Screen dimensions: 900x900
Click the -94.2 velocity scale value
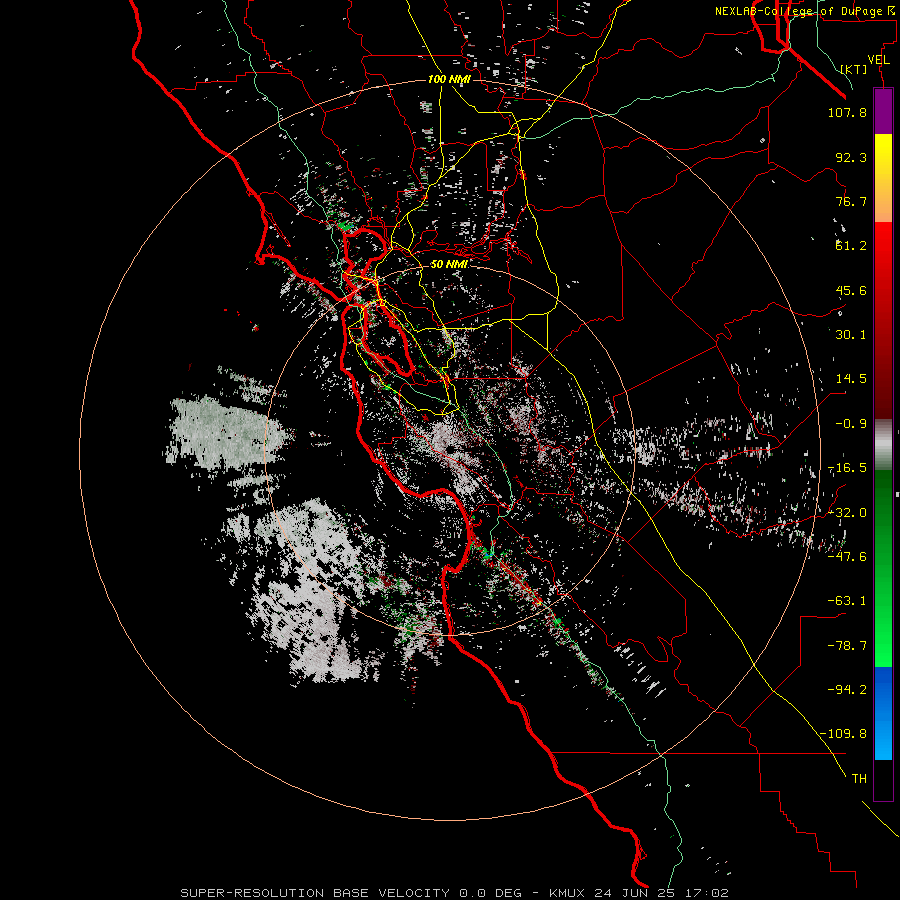coord(847,689)
